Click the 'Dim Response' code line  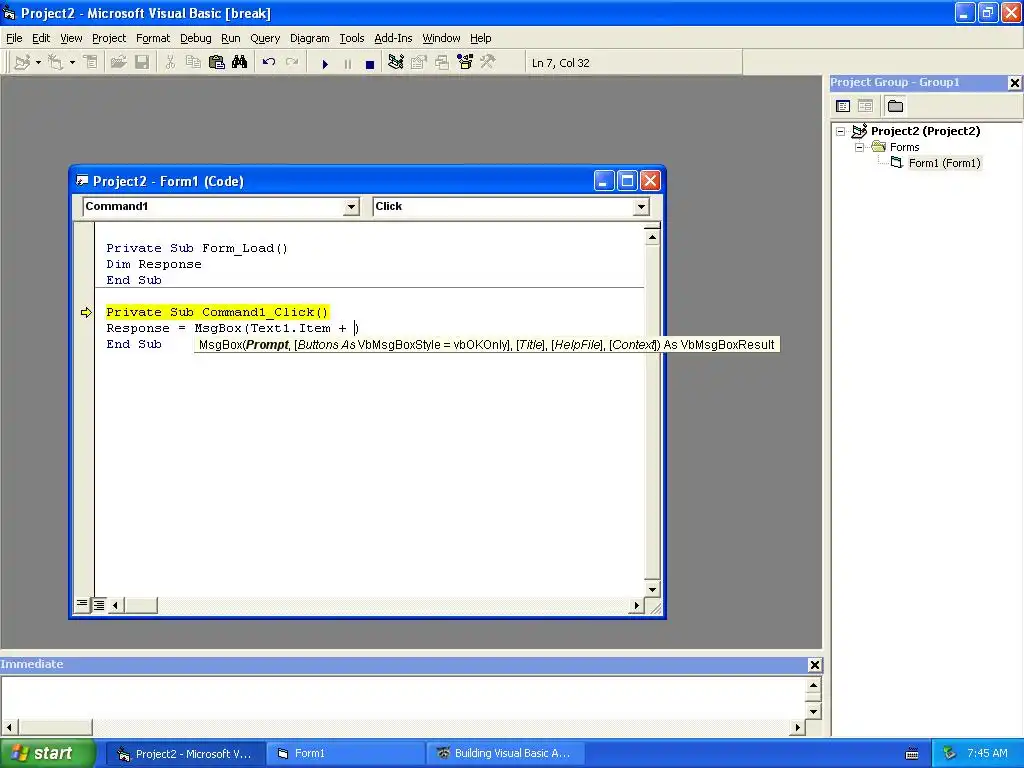pos(154,264)
